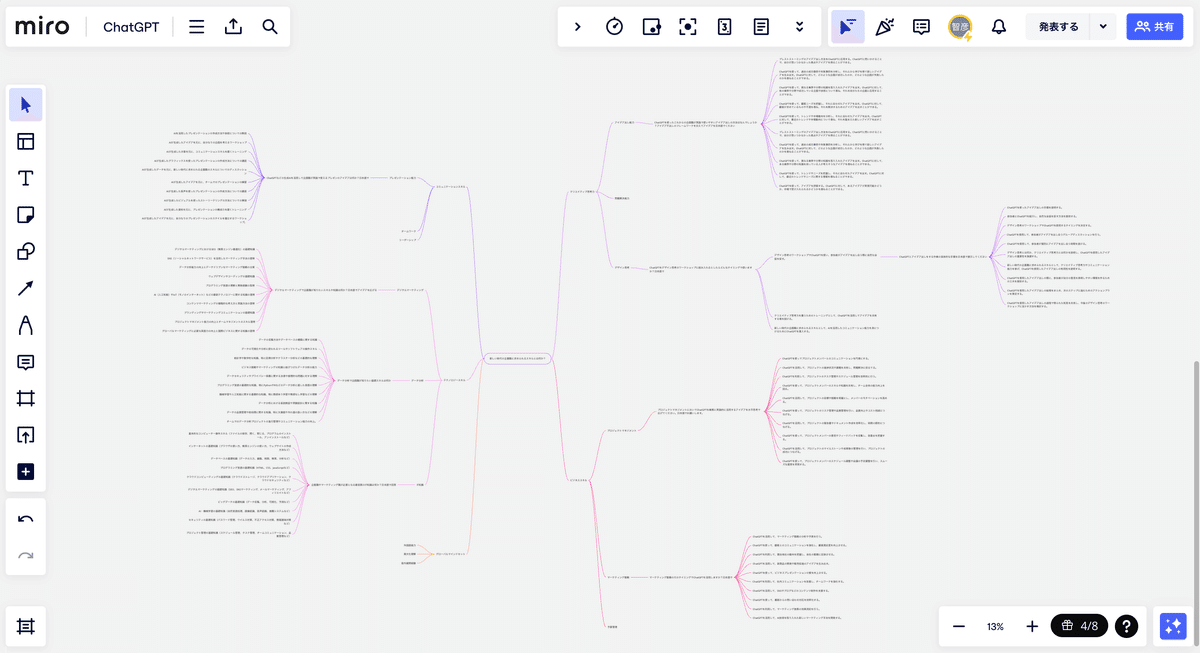
Task: Open comments panel icon
Action: click(922, 27)
